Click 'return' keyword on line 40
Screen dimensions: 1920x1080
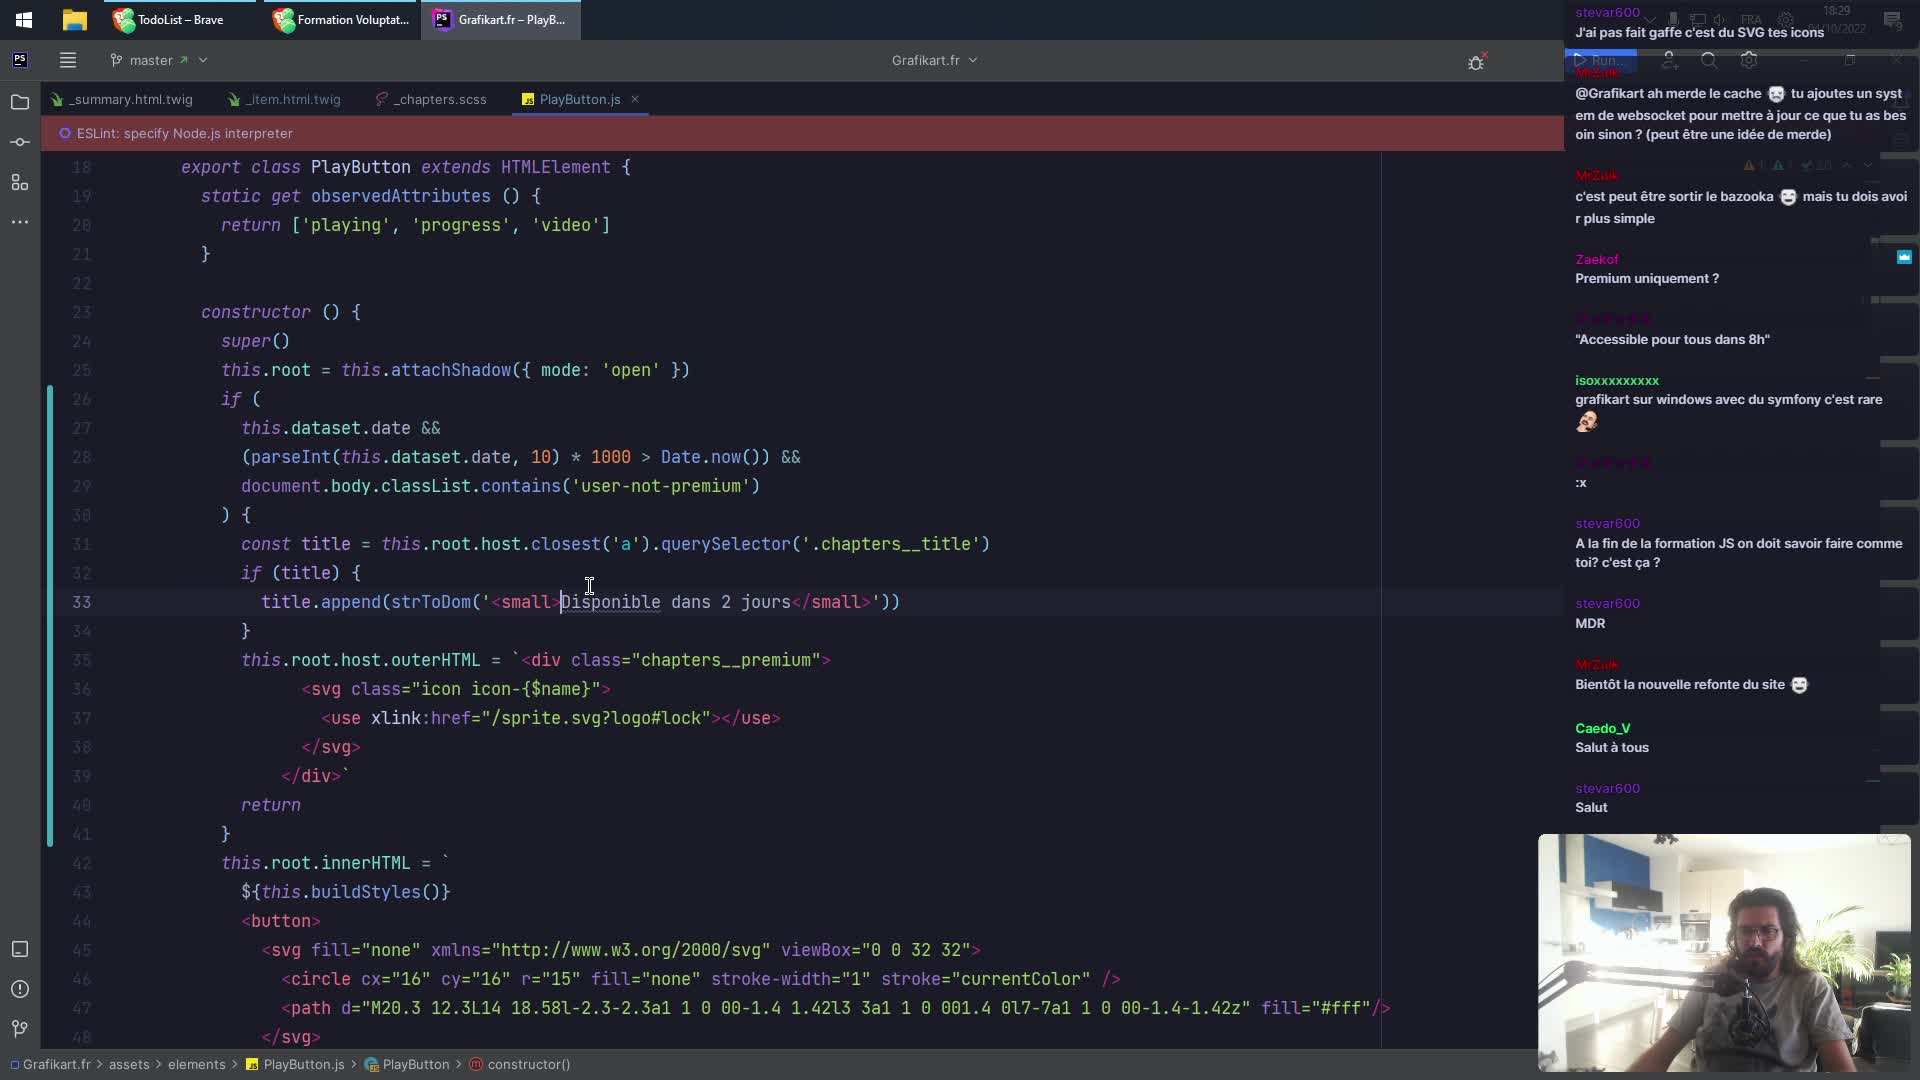click(271, 805)
